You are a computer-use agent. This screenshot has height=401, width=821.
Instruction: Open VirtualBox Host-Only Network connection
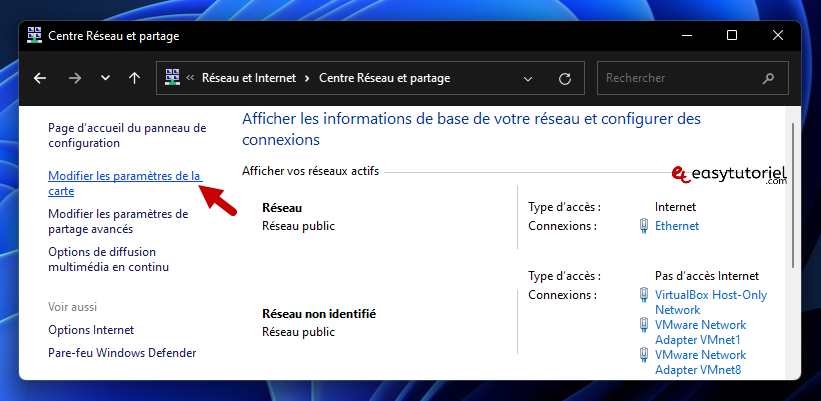(711, 302)
